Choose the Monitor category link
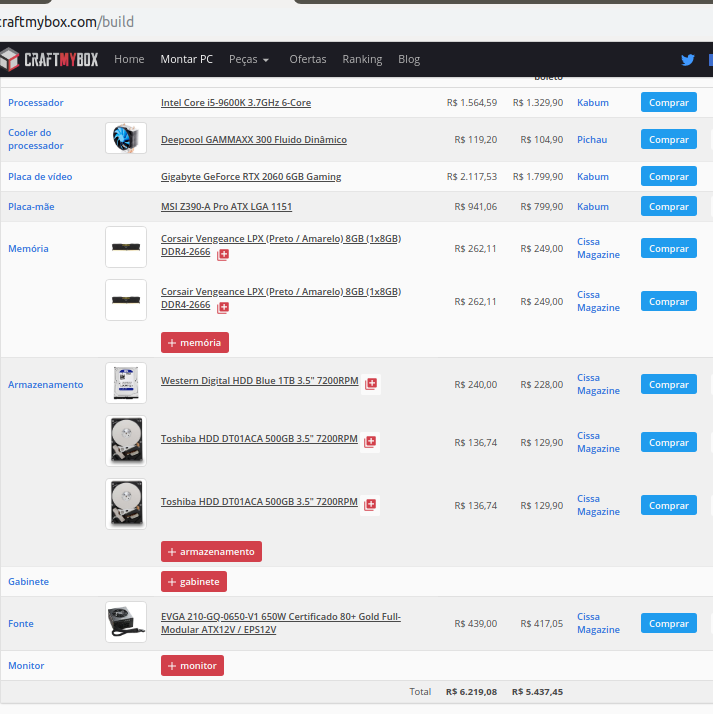 point(26,665)
